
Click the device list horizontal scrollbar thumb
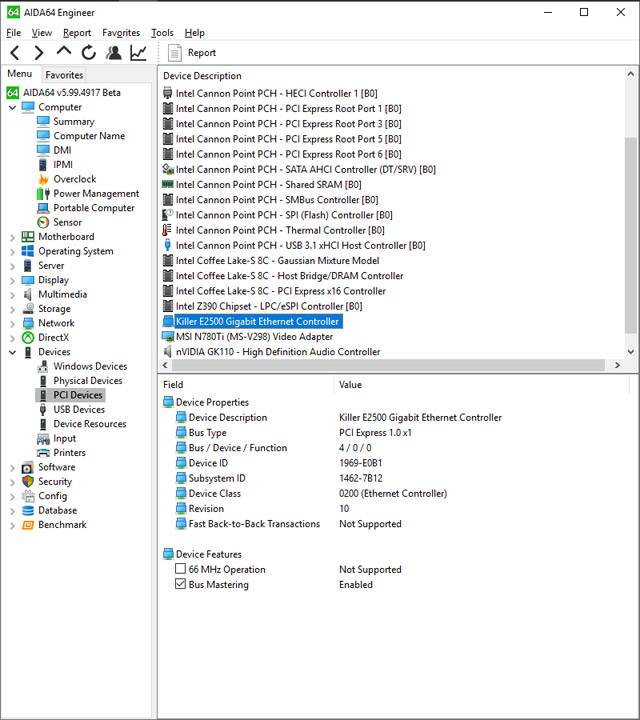pyautogui.click(x=388, y=365)
